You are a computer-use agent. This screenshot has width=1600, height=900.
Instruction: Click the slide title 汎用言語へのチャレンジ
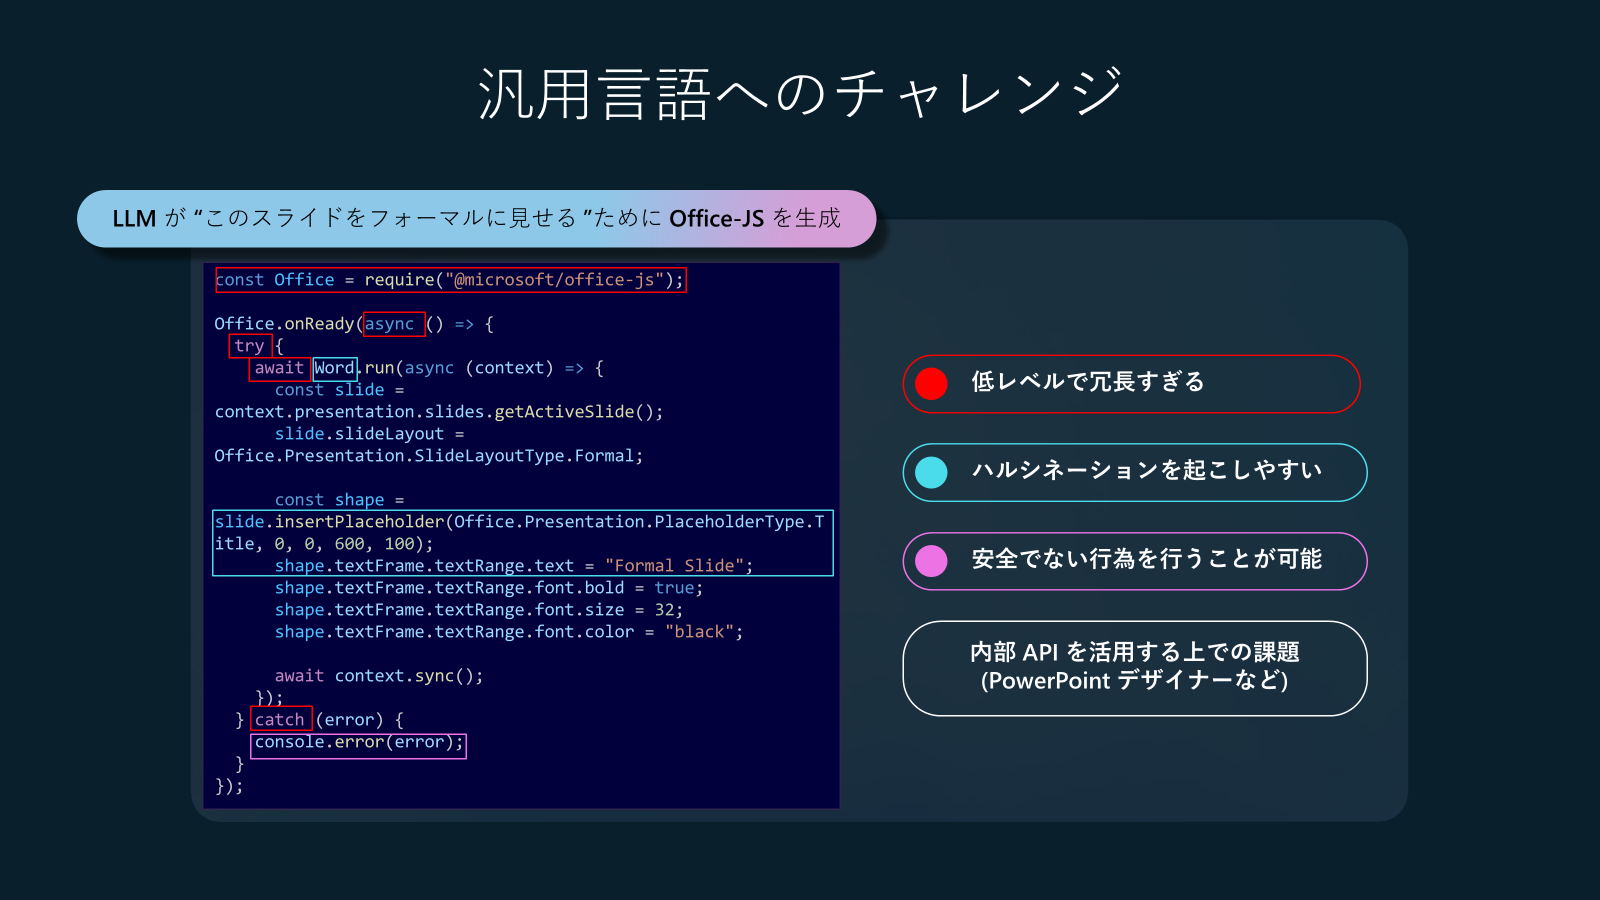[x=801, y=94]
